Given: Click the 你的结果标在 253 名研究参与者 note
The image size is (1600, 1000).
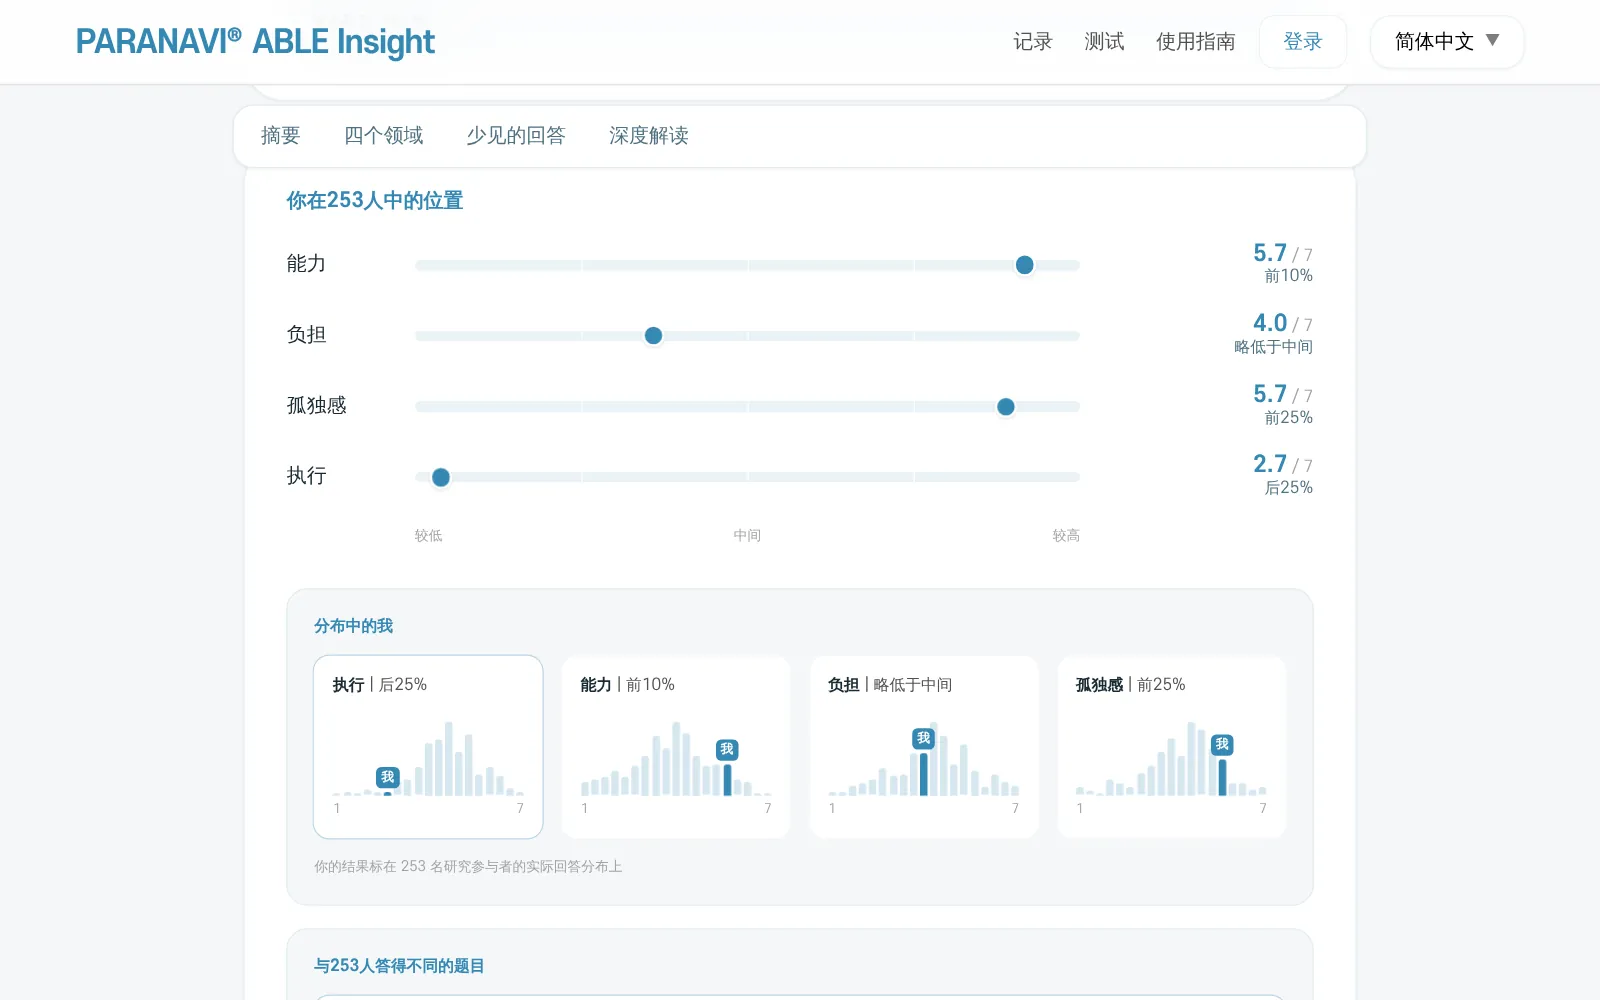Looking at the screenshot, I should tap(468, 867).
